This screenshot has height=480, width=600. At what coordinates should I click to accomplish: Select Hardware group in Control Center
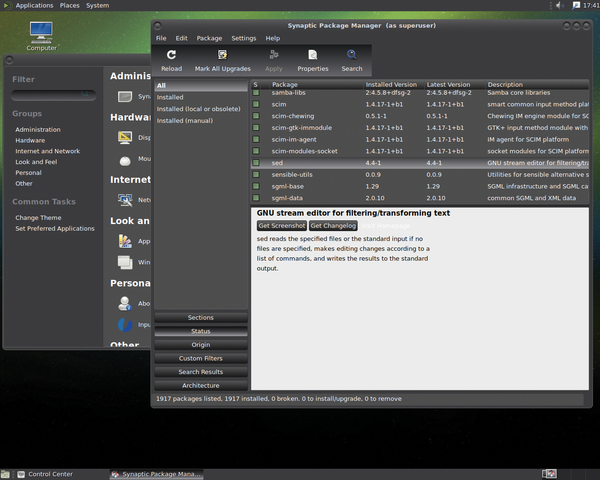(x=30, y=140)
